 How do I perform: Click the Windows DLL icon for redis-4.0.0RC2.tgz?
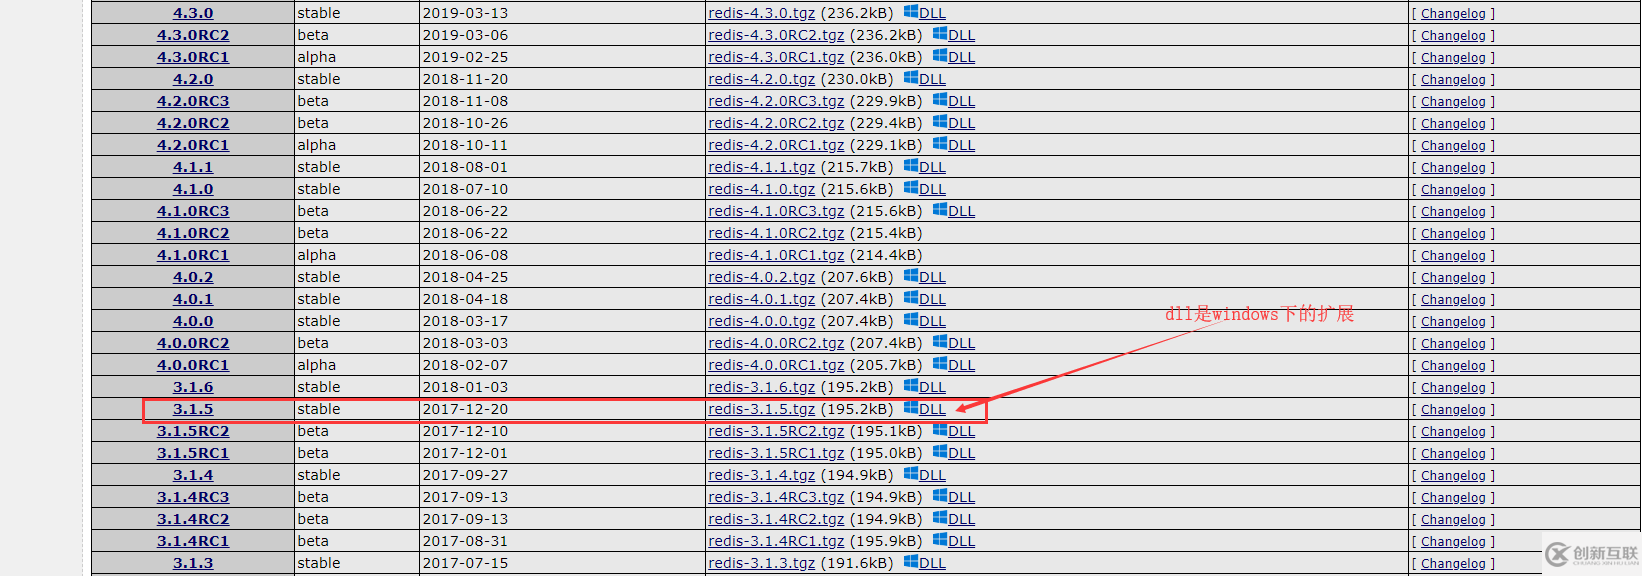tap(940, 342)
